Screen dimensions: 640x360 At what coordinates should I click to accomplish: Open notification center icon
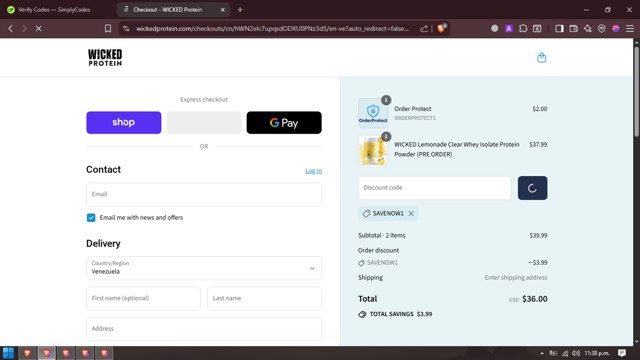(622, 353)
